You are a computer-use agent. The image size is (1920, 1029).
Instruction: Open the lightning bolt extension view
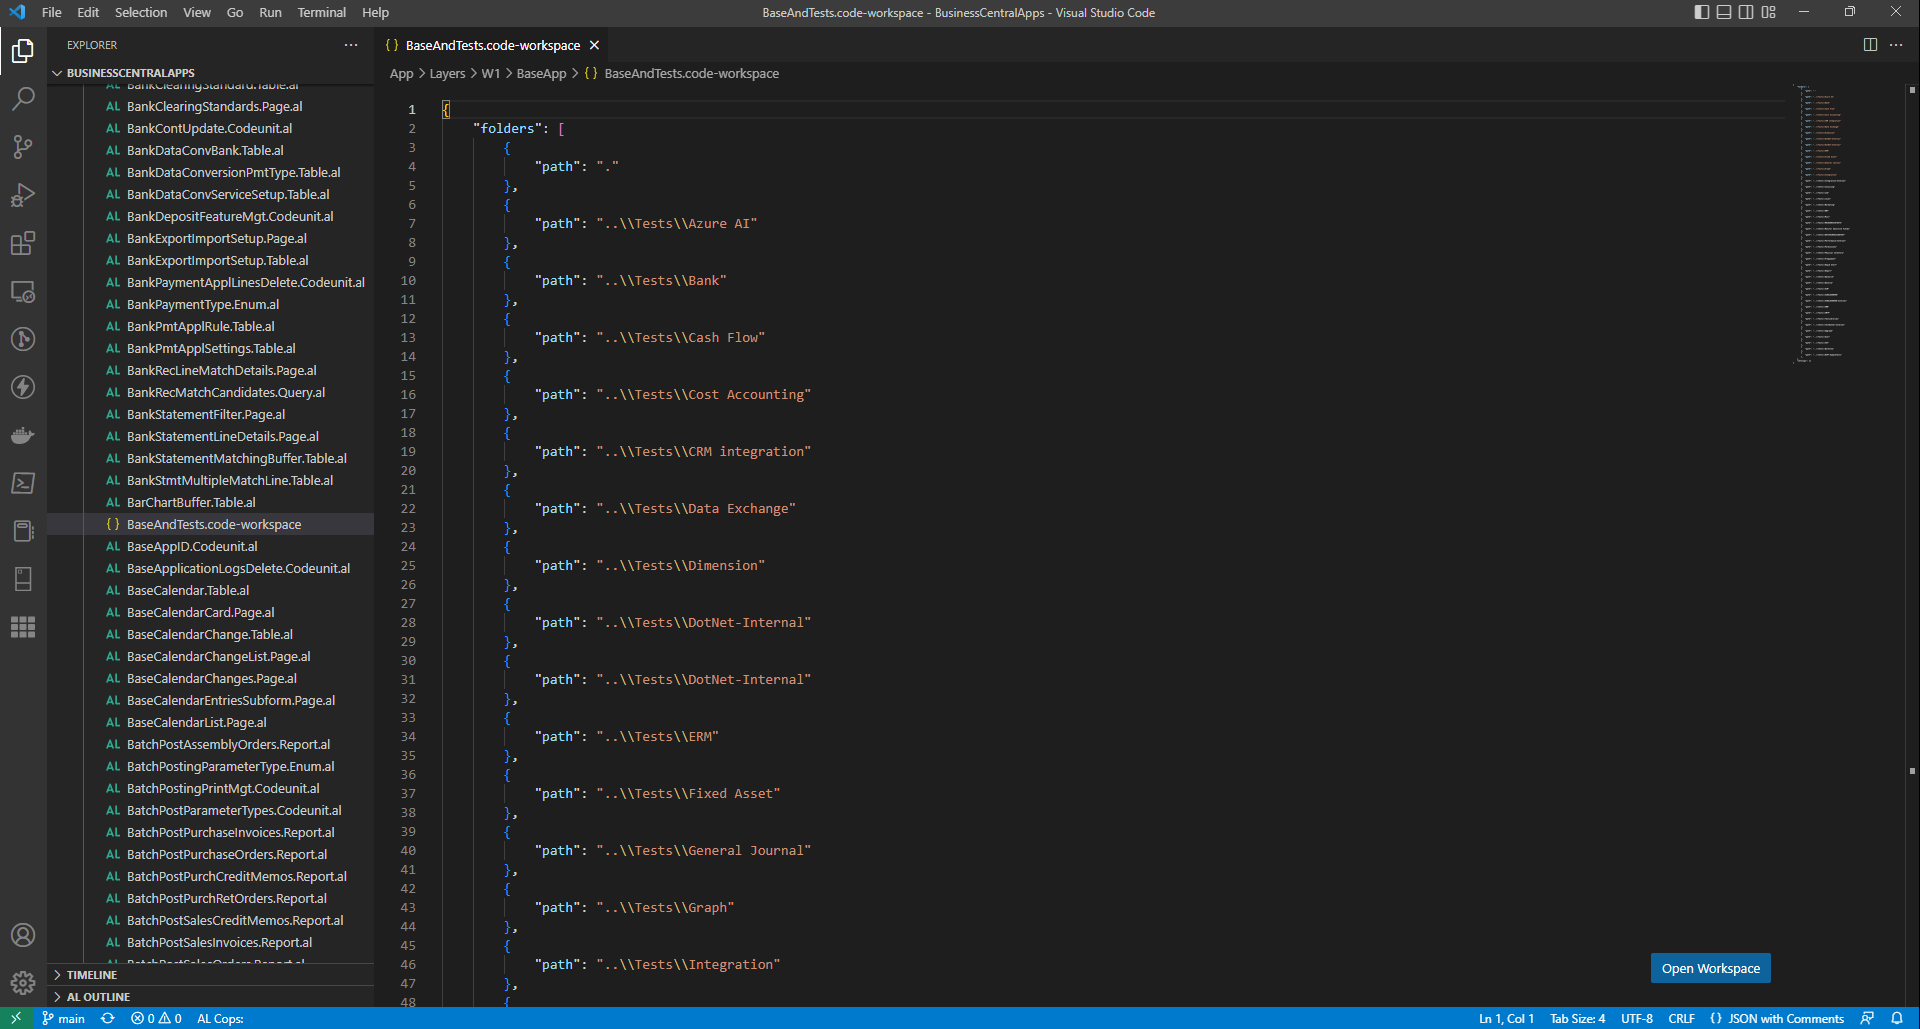point(23,387)
